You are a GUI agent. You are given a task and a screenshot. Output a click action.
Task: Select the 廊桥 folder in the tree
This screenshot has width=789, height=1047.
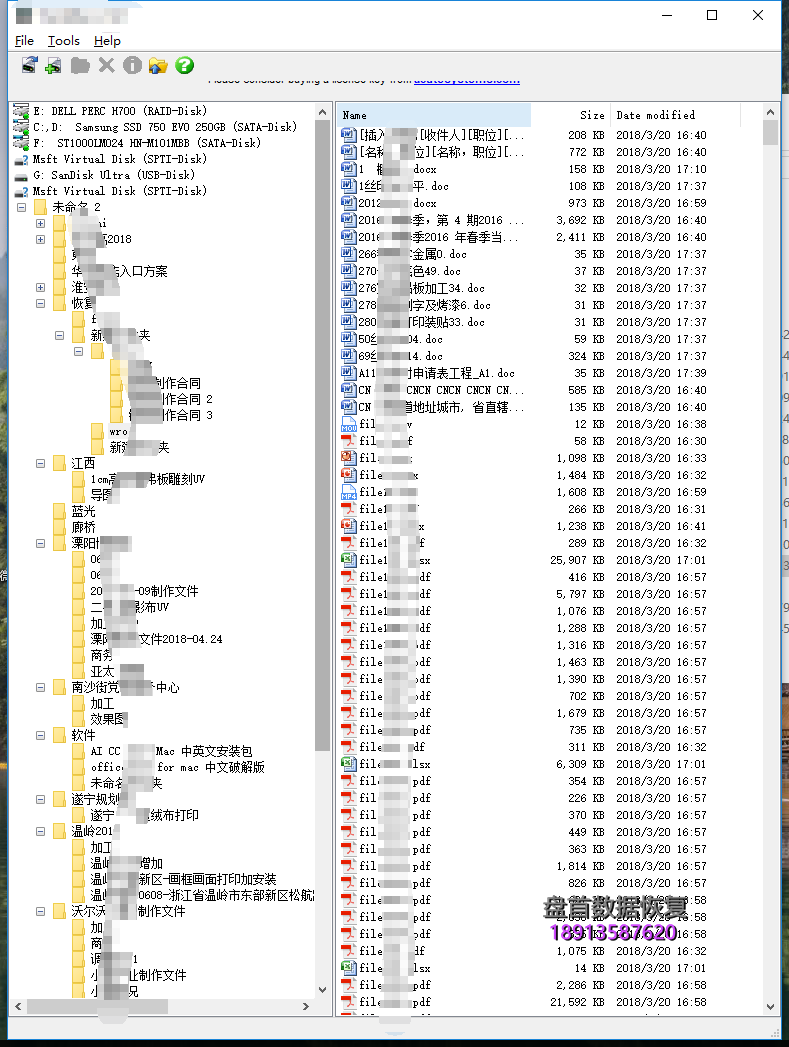83,528
